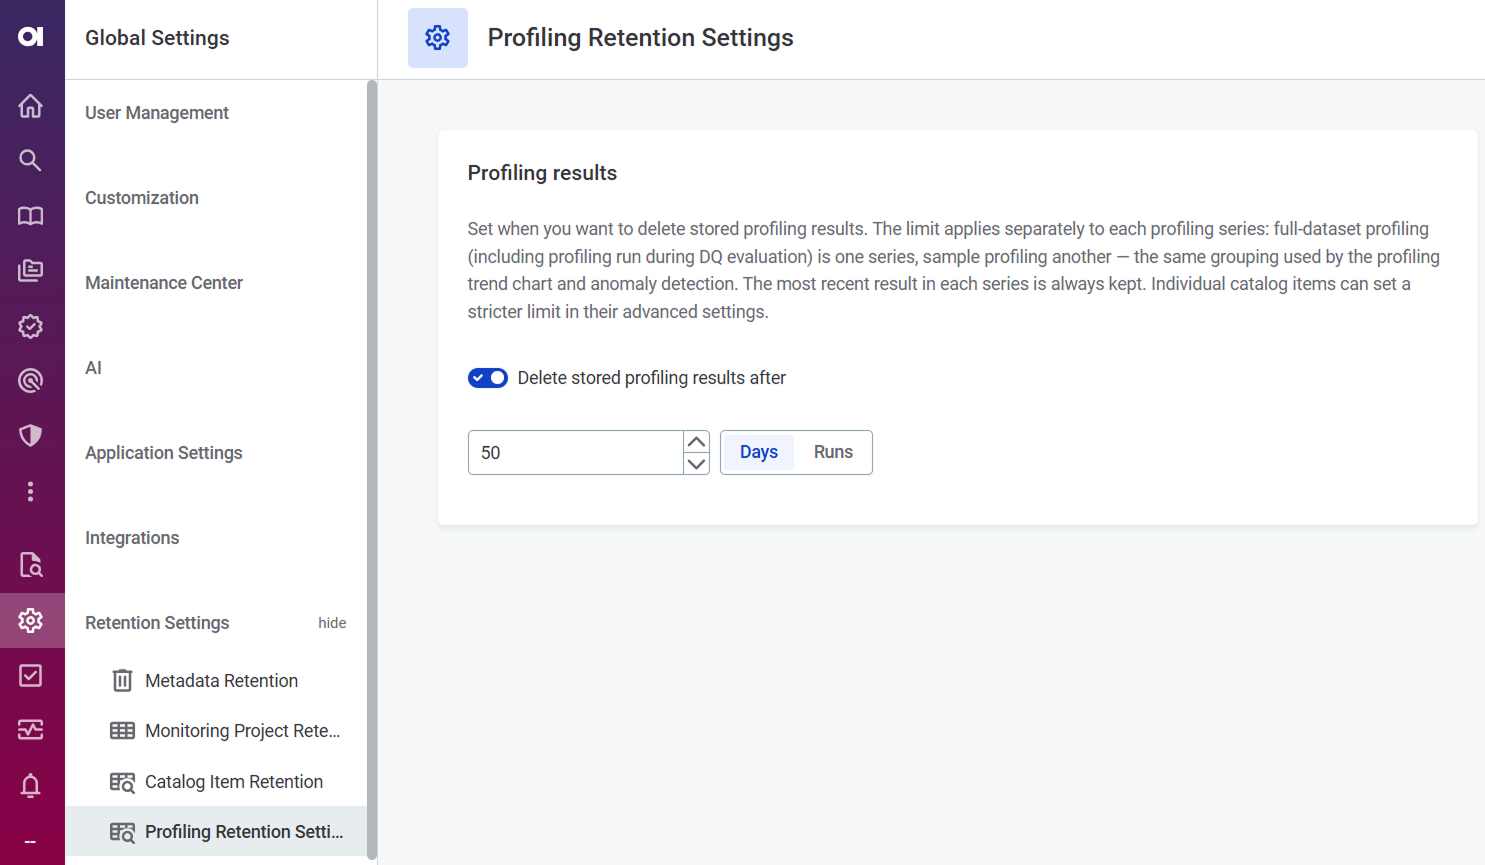The image size is (1485, 865).
Task: Open the checkbox tasks sidebar icon
Action: (x=31, y=675)
